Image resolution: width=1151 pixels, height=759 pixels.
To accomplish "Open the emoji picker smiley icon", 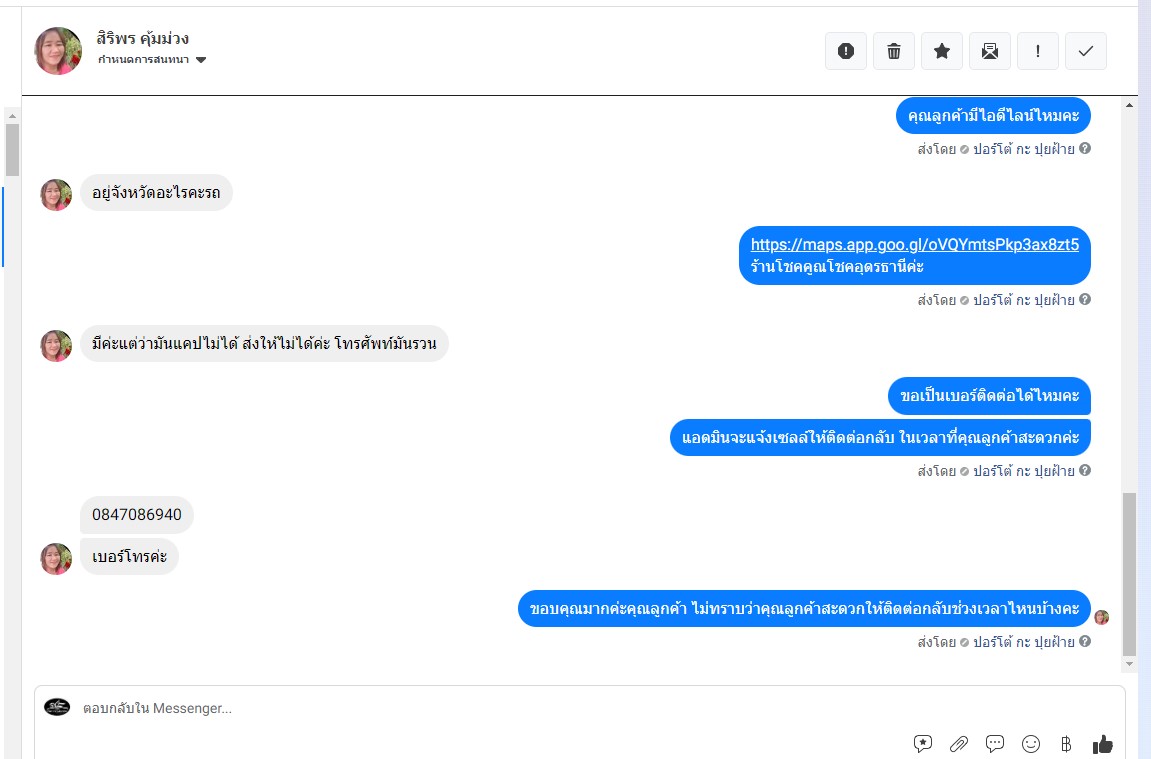I will 1031,744.
